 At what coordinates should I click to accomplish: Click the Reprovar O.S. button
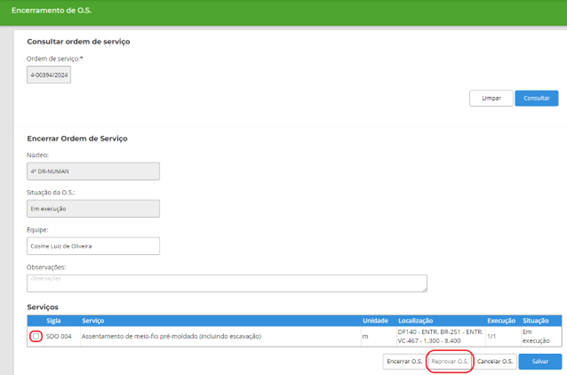pos(449,361)
